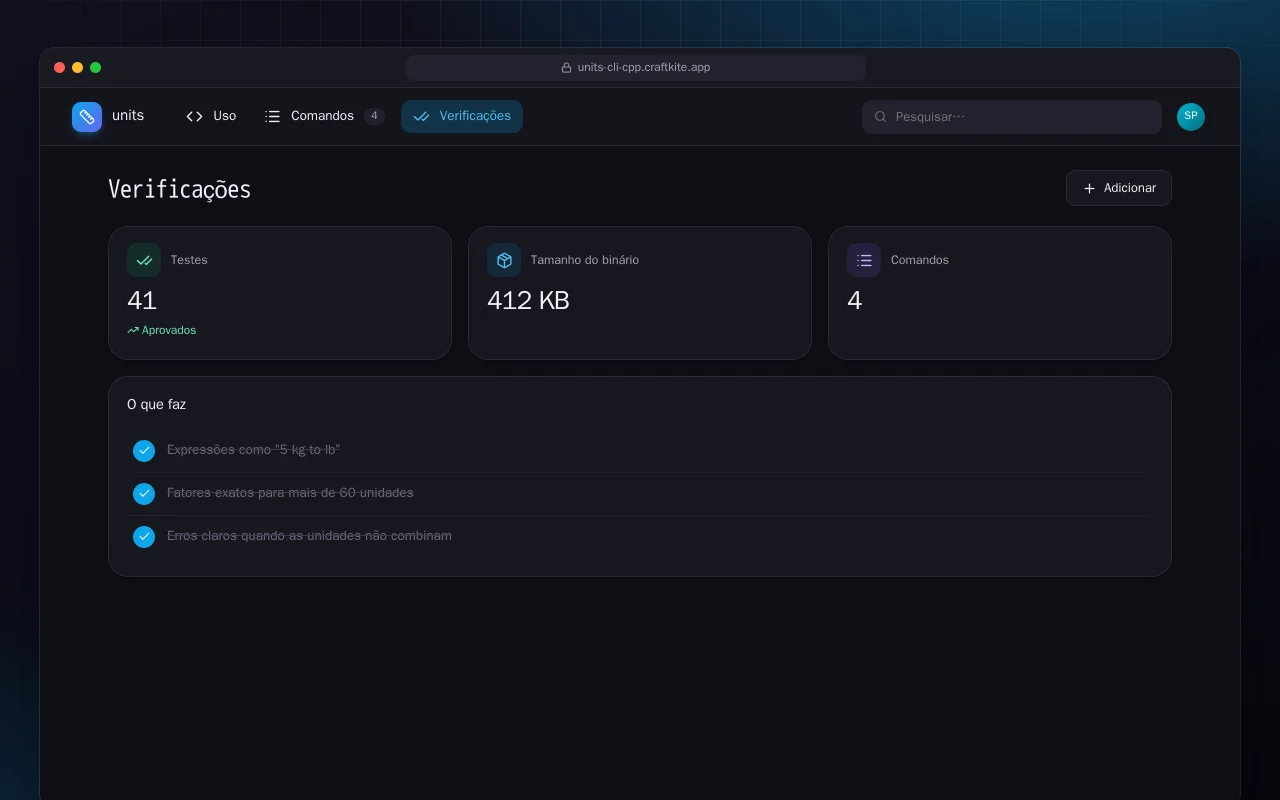Click the plus icon in Adicionar button
This screenshot has height=800, width=1280.
pos(1090,188)
